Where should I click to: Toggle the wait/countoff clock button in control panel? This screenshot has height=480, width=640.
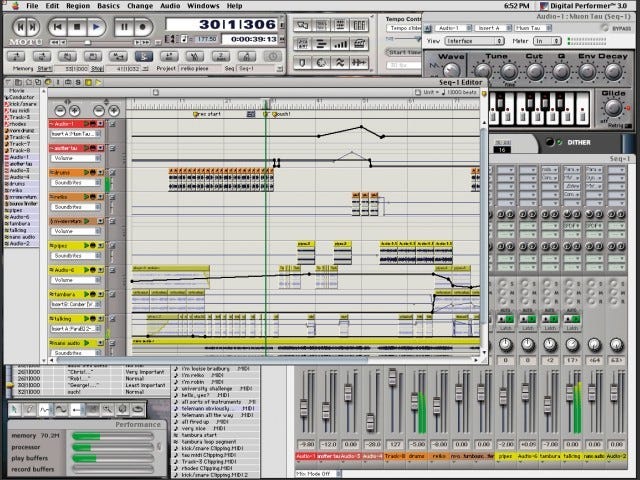[273, 56]
